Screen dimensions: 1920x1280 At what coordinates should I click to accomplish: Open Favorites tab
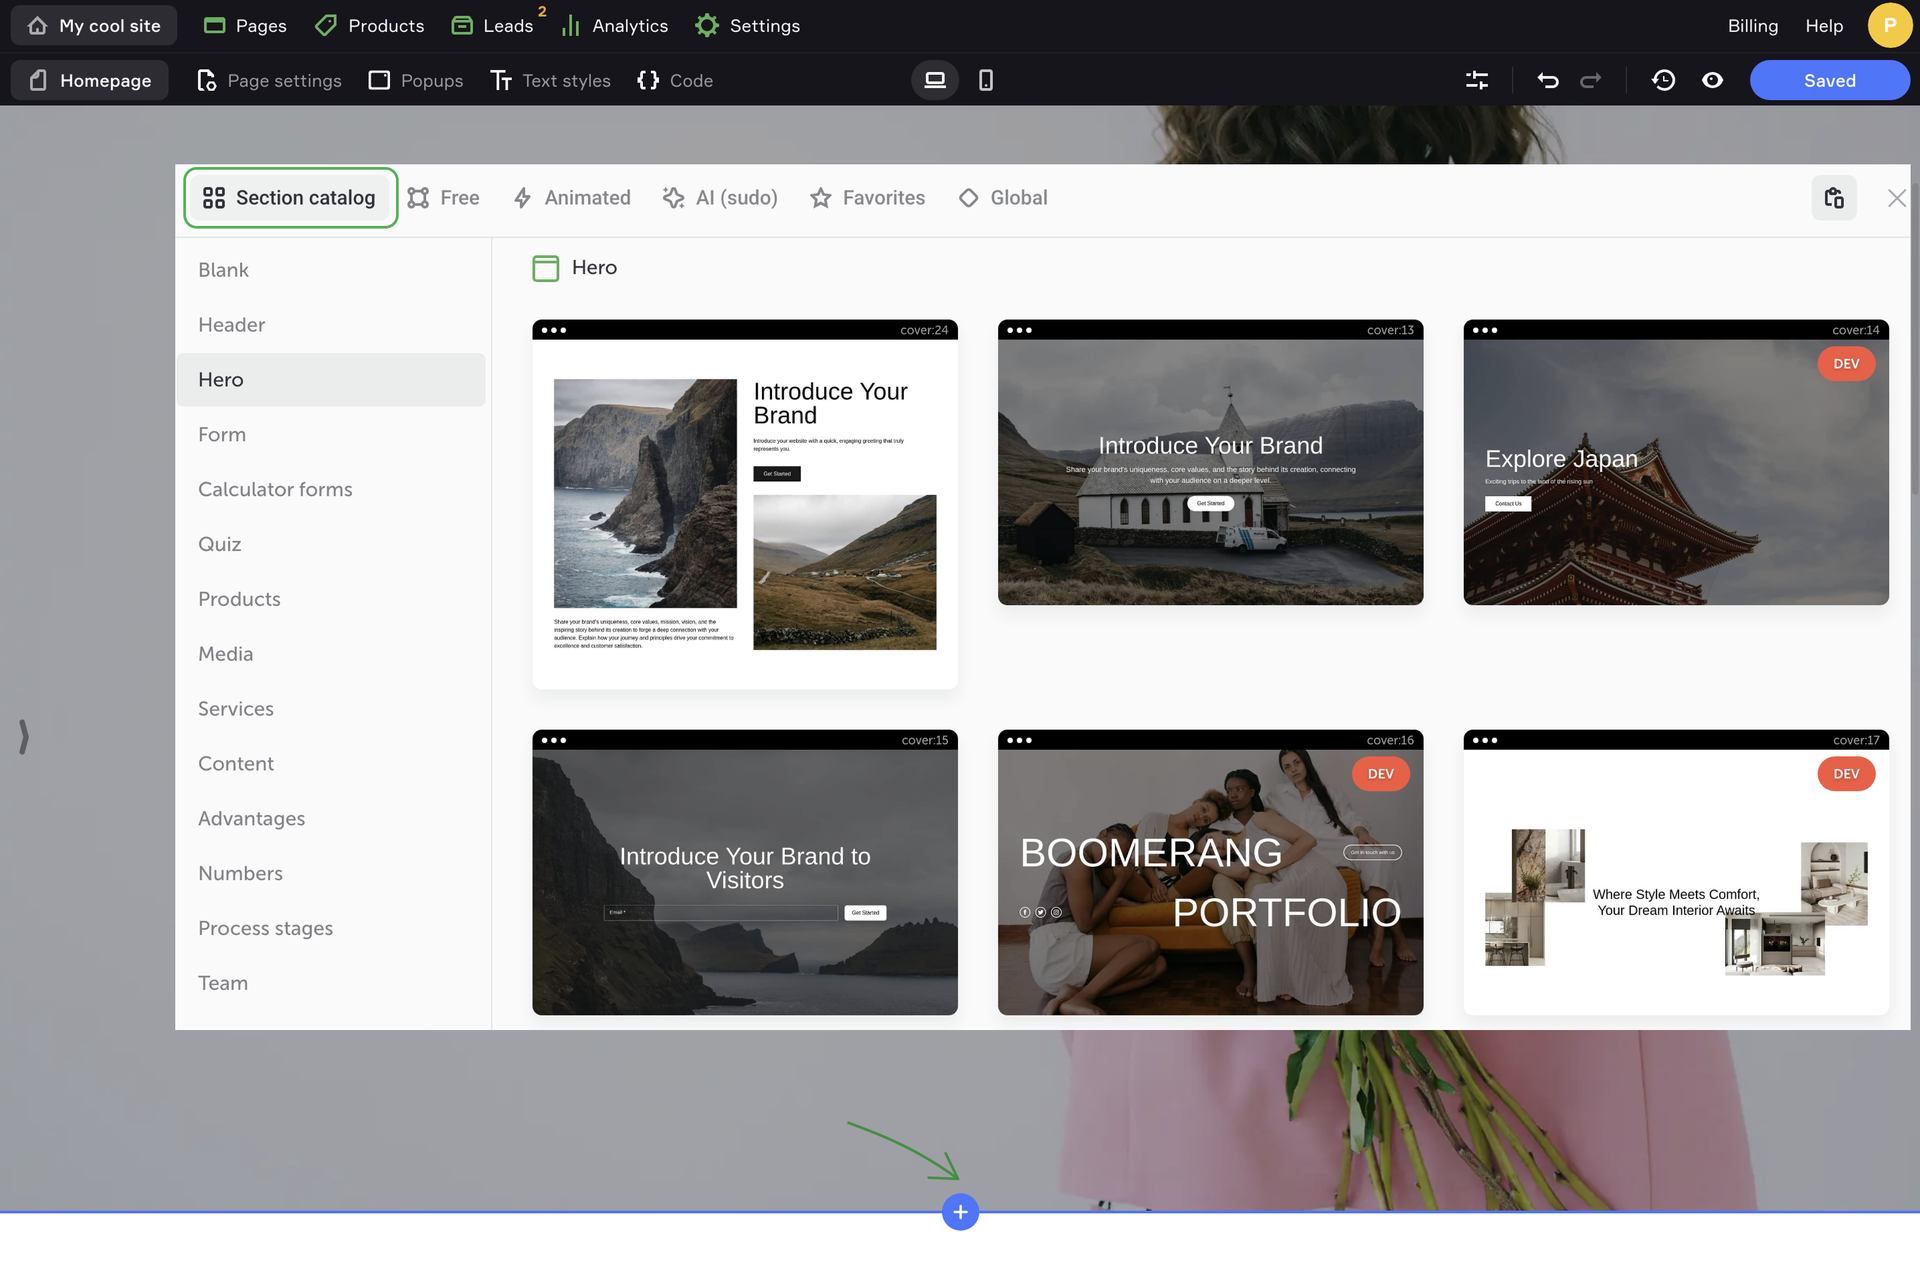click(867, 198)
